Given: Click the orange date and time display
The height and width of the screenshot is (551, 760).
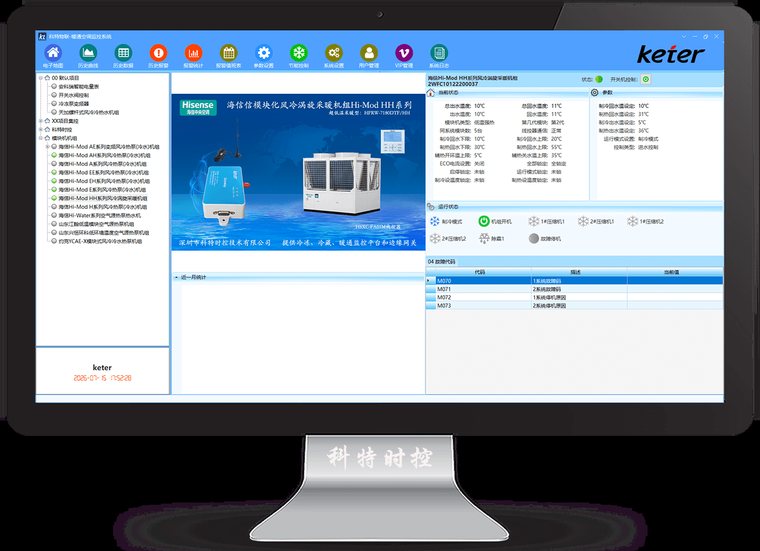Looking at the screenshot, I should pos(102,378).
